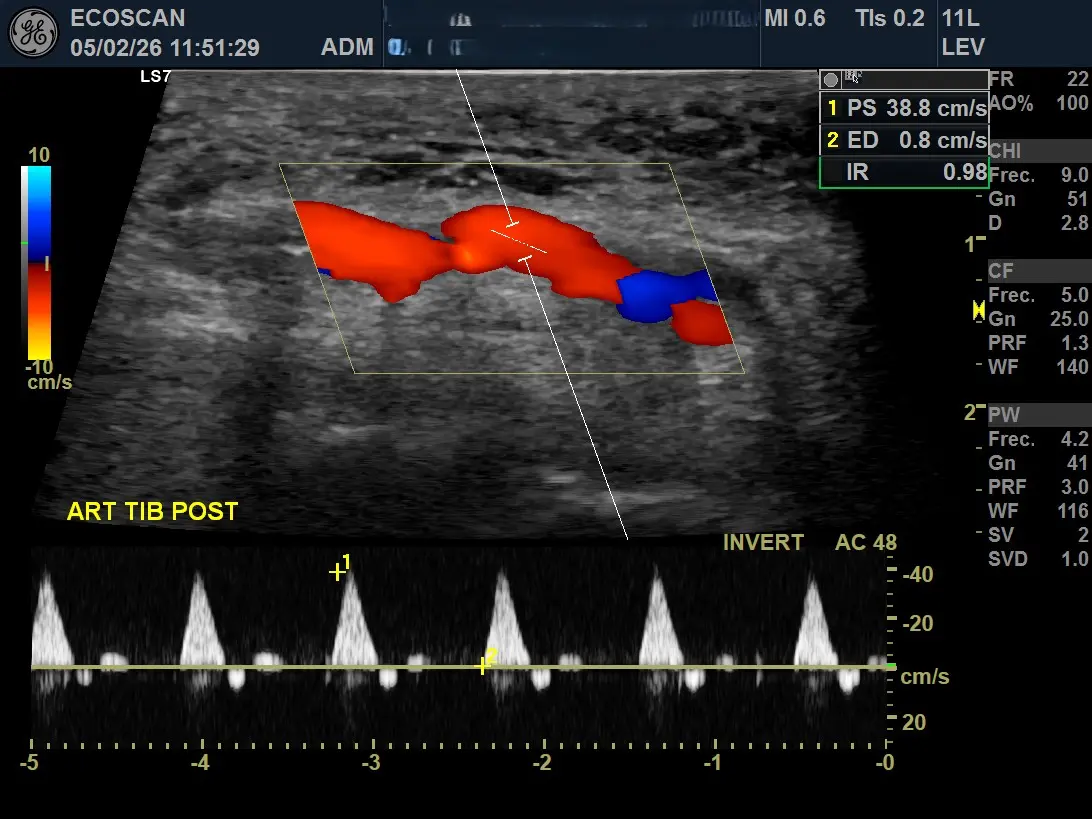Click the -3 time axis marker

[x=371, y=763]
